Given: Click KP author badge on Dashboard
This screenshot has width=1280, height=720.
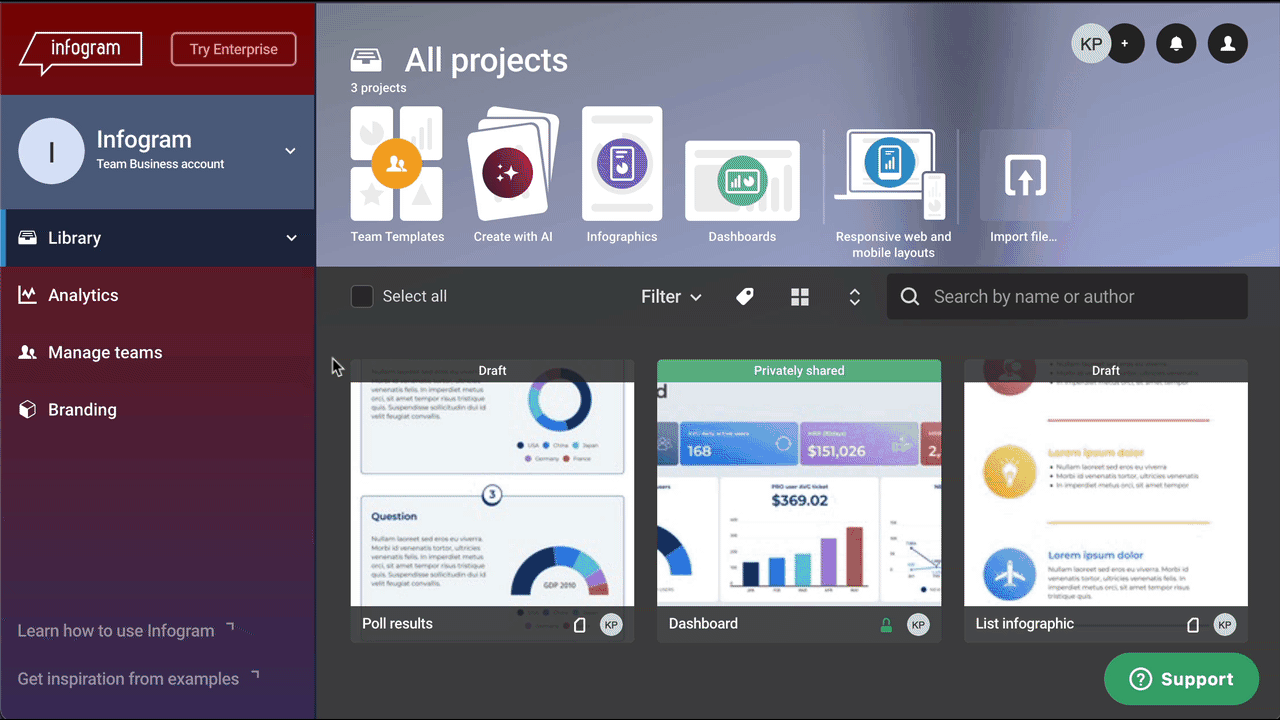Looking at the screenshot, I should pyautogui.click(x=918, y=625).
